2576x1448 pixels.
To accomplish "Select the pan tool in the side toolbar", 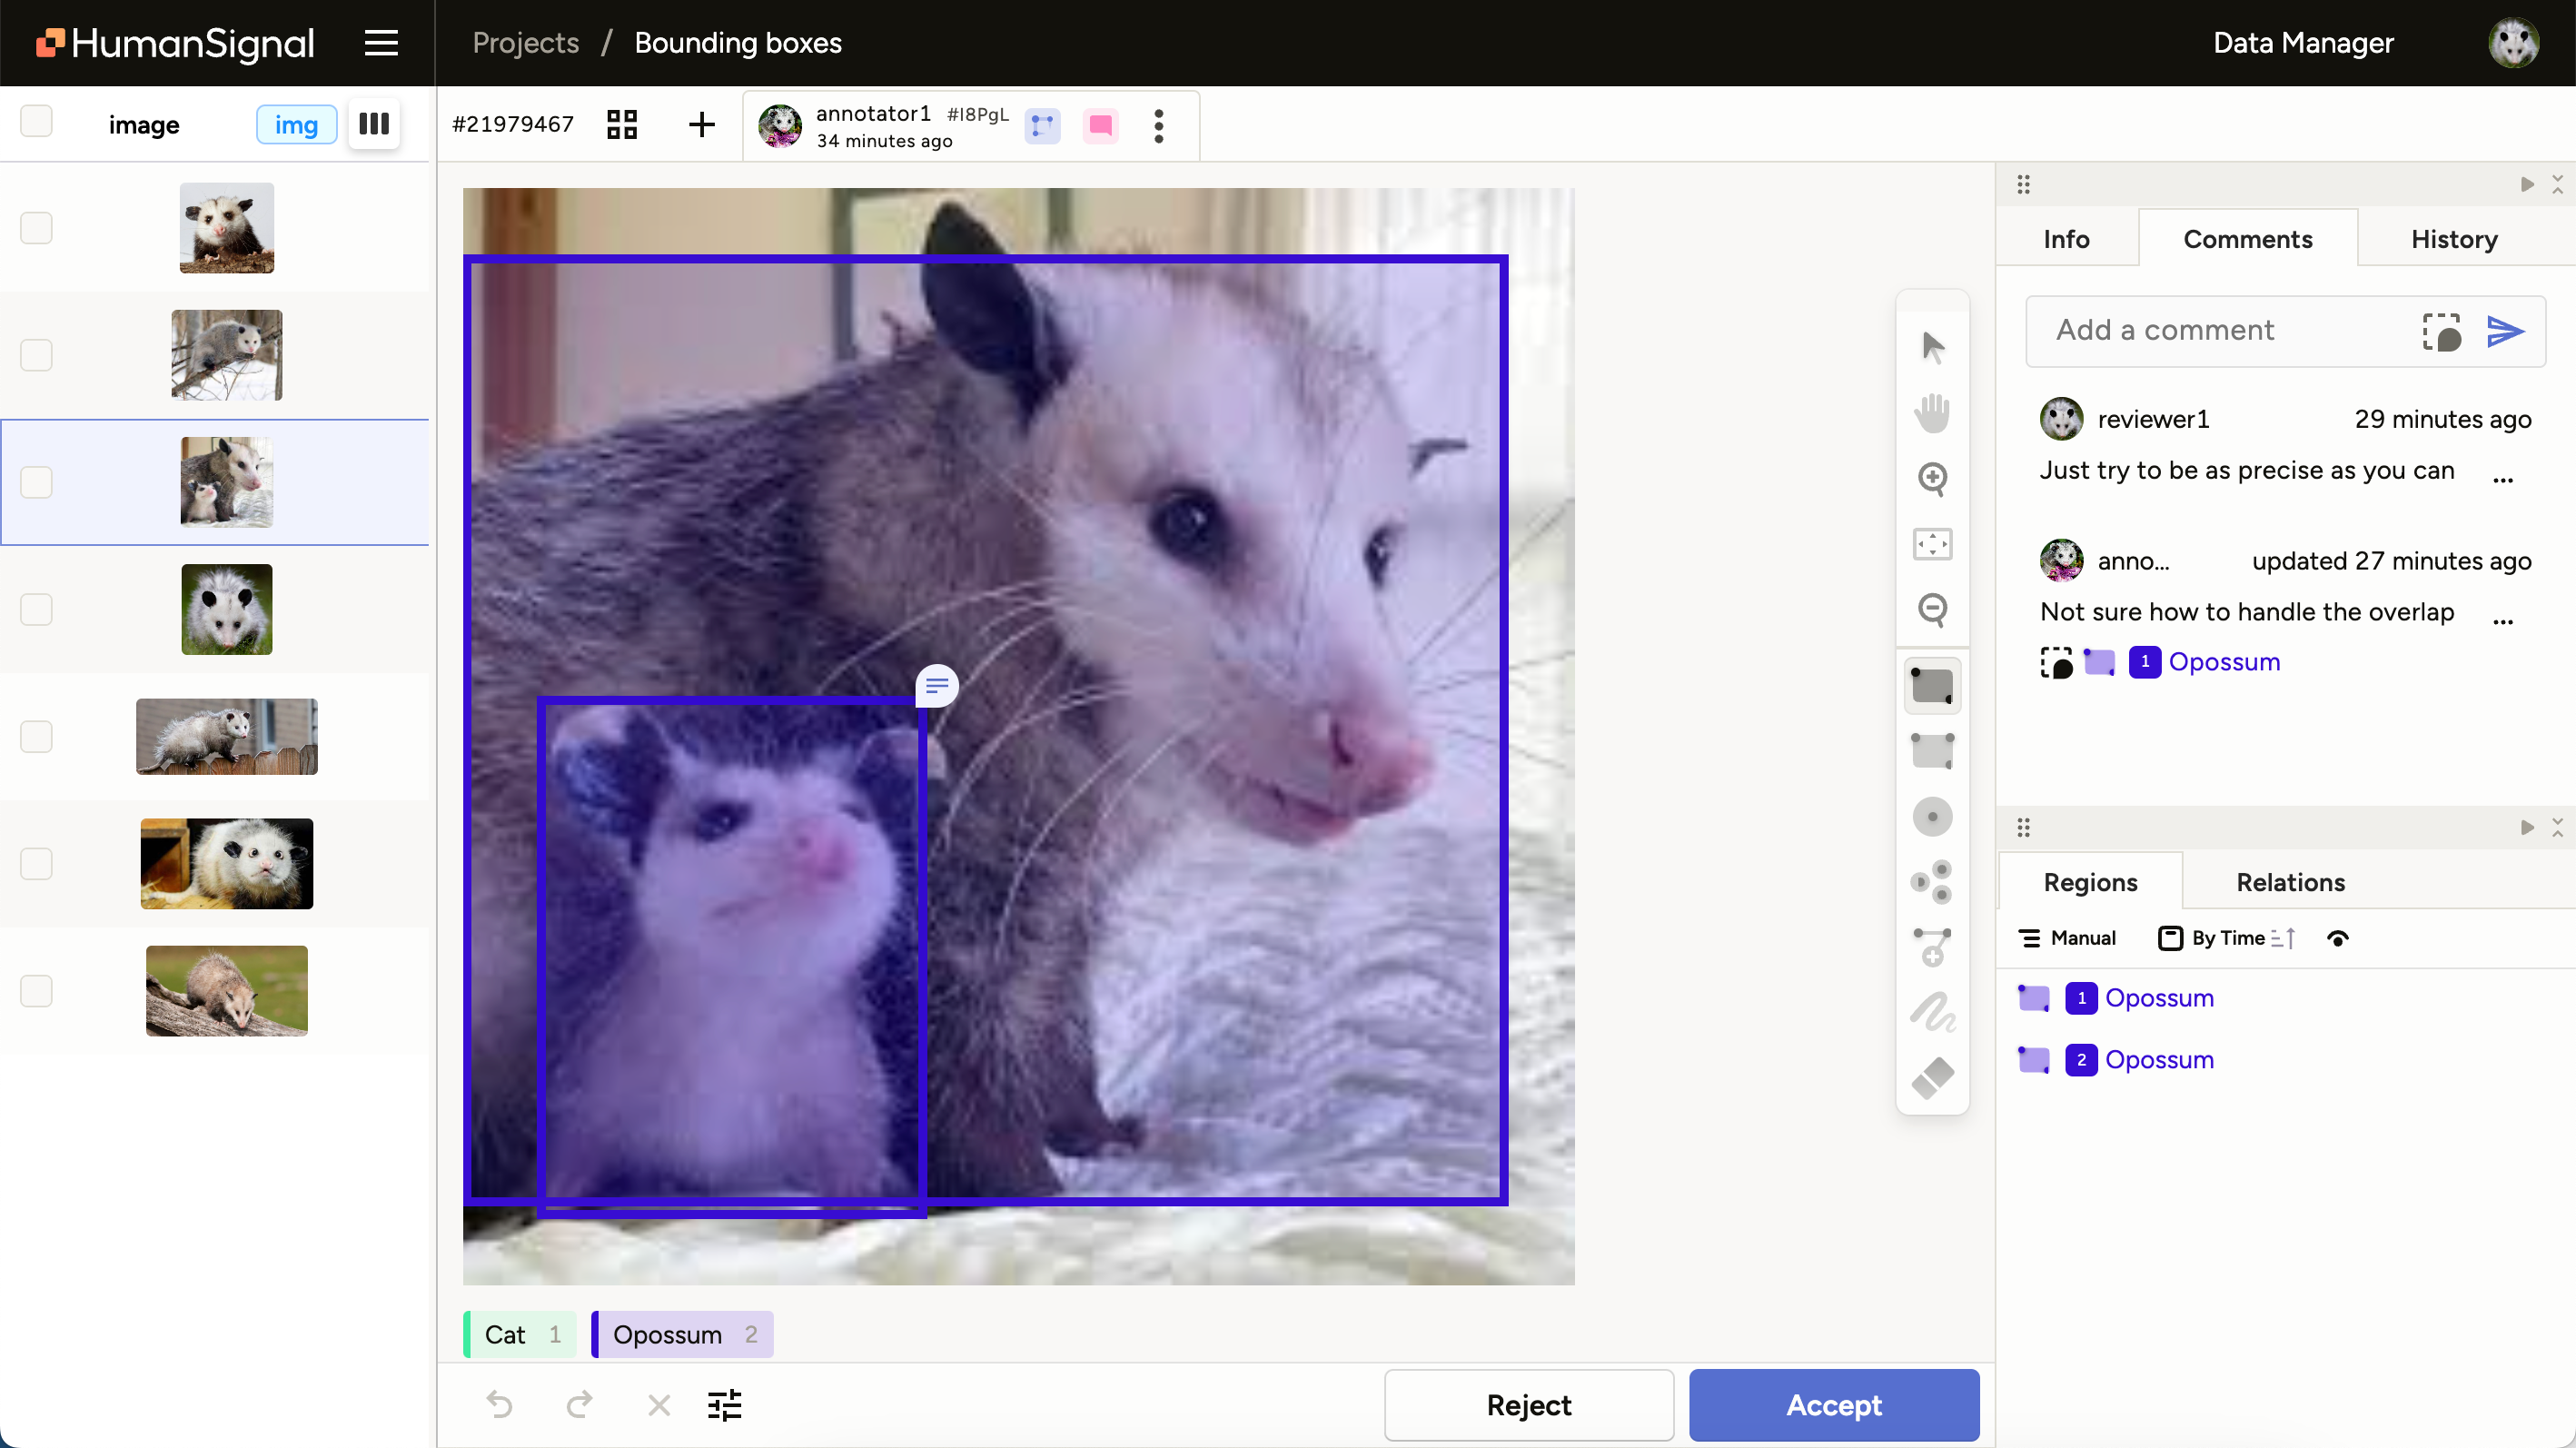I will [1931, 412].
